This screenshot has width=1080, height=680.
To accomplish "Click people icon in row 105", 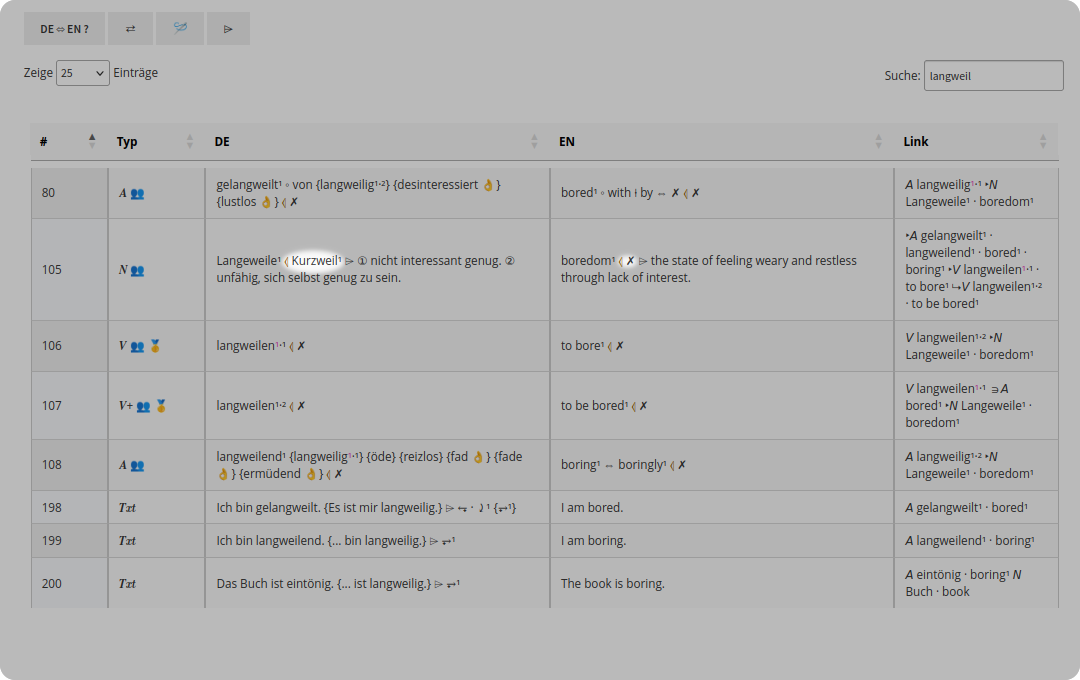I will coord(138,270).
